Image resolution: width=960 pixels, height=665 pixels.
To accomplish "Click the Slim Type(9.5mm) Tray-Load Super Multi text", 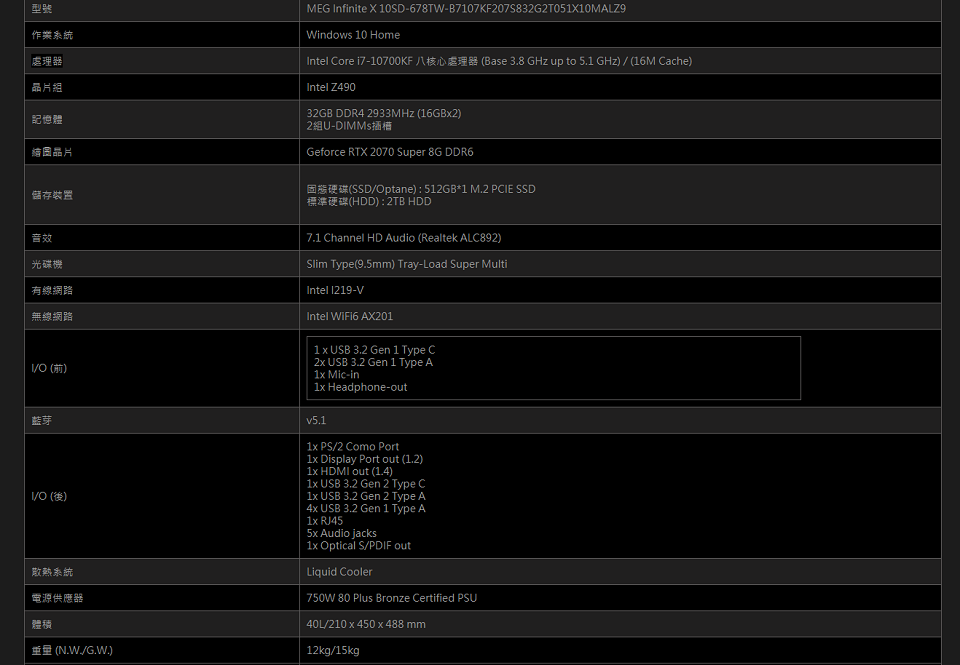I will tap(407, 264).
